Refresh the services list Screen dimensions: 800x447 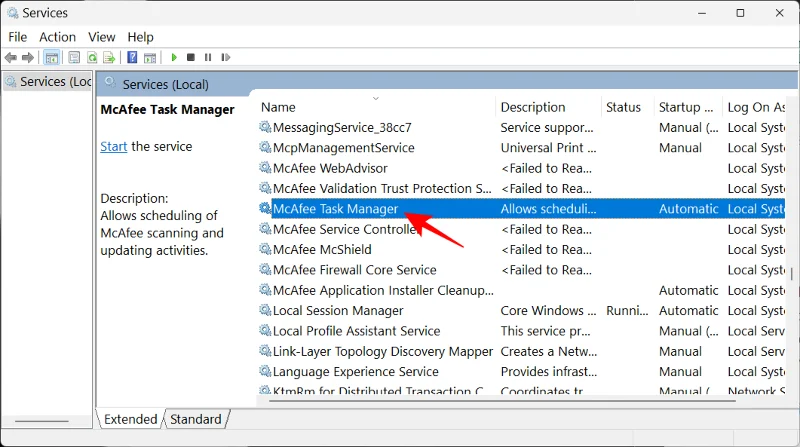92,58
